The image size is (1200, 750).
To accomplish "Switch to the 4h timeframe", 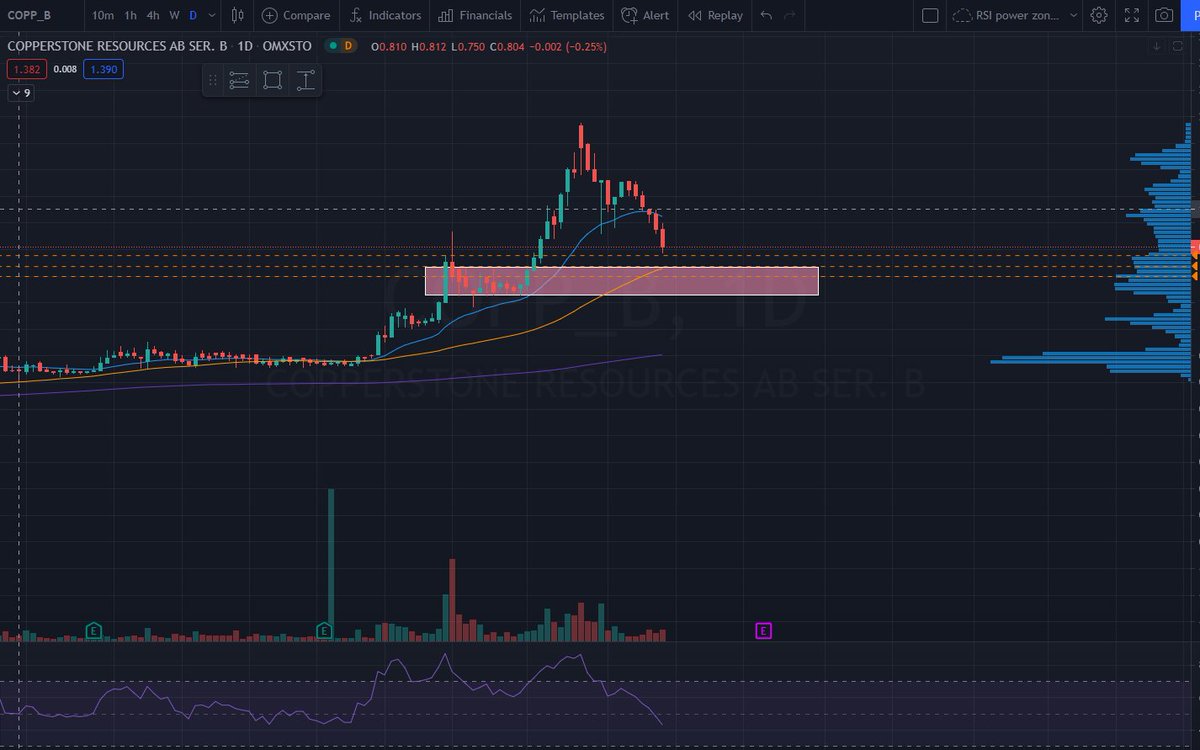I will pos(152,15).
